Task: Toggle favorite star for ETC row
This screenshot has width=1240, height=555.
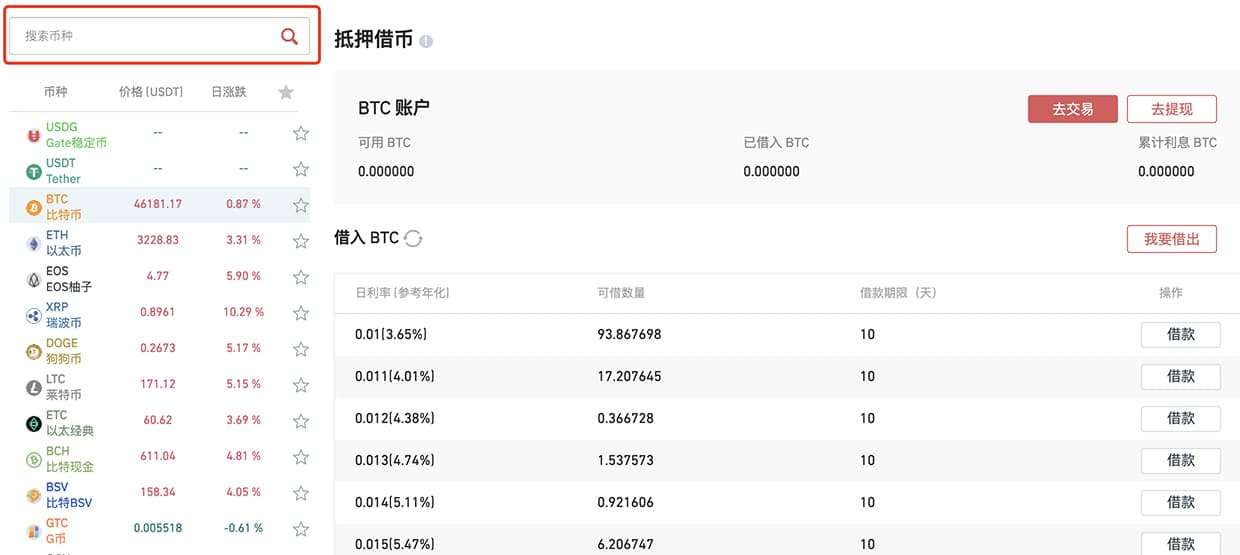Action: click(301, 421)
